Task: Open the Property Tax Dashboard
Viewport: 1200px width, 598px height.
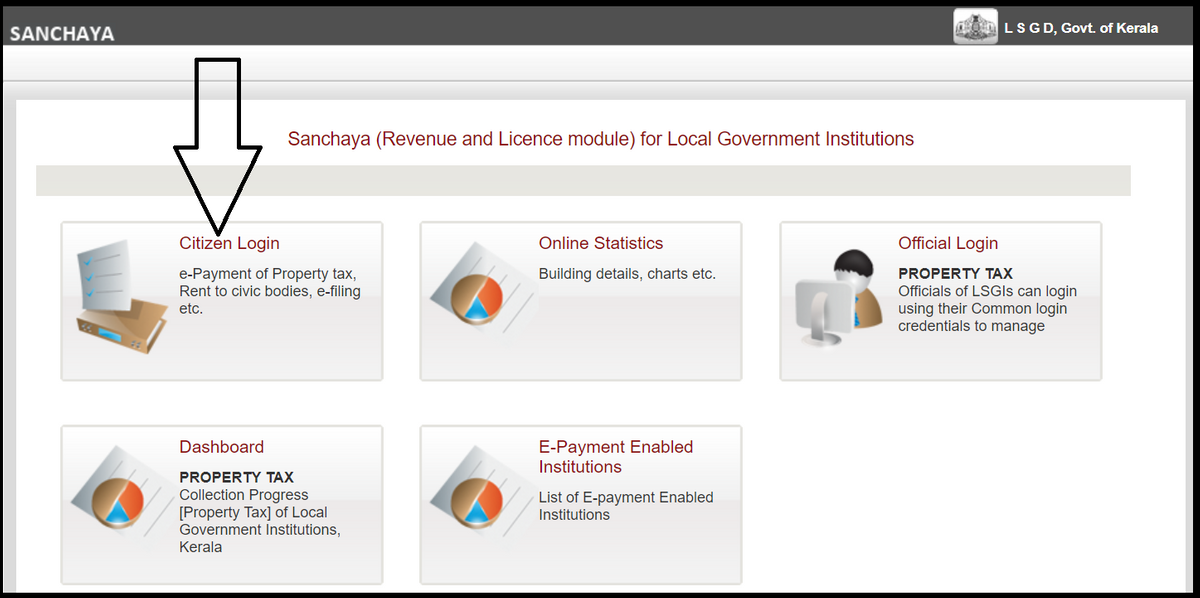Action: coord(222,446)
